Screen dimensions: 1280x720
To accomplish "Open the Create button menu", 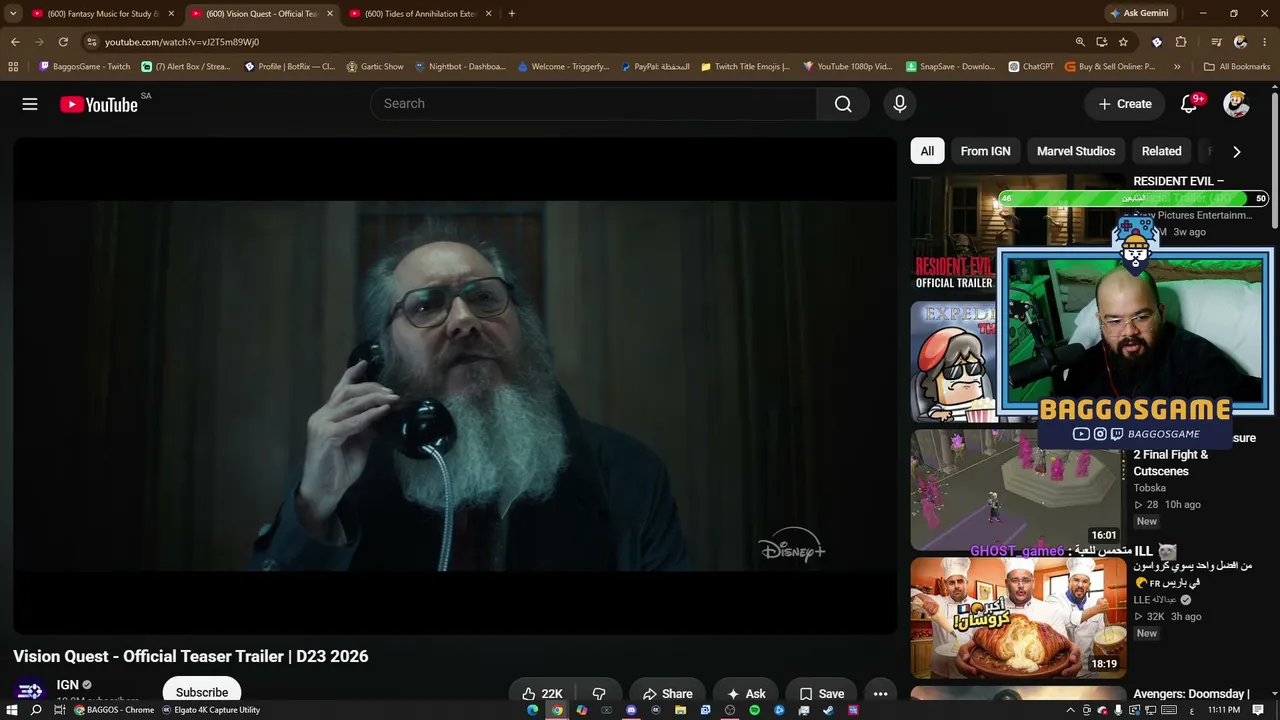I will click(1125, 104).
